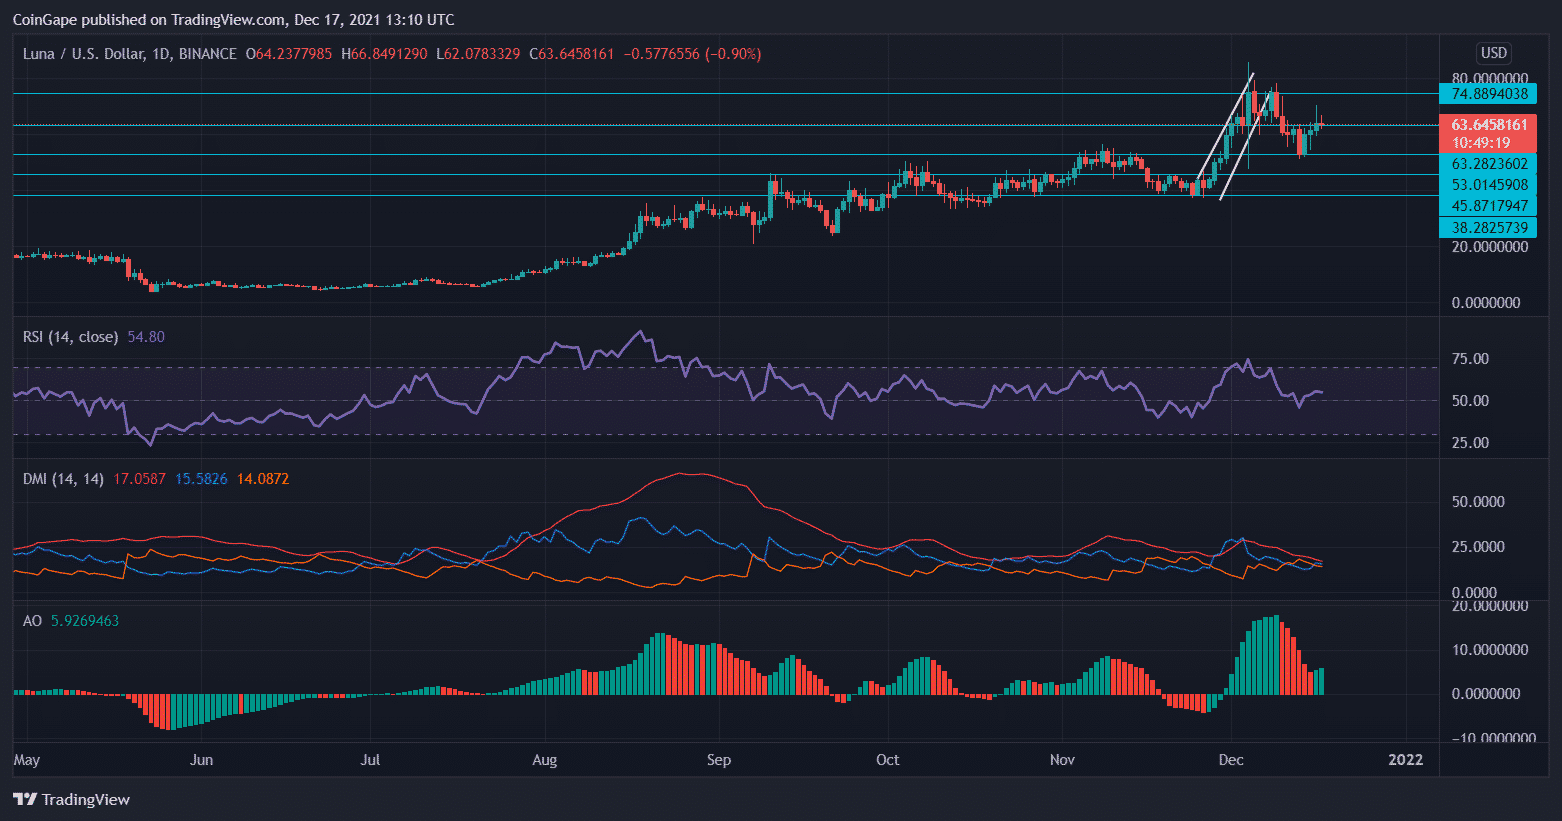Click the 2022 label on time axis
Screen dimensions: 1562x821
(1405, 760)
